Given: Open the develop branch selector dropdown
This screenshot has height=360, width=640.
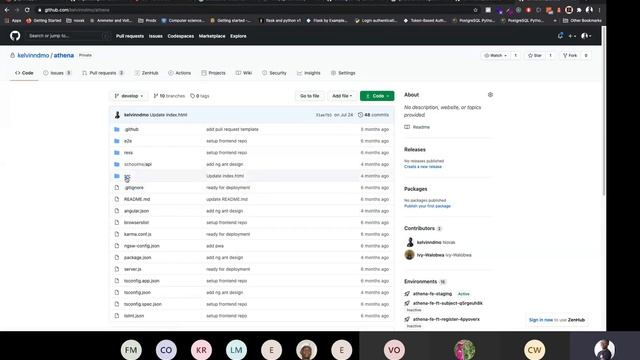Looking at the screenshot, I should pos(129,96).
